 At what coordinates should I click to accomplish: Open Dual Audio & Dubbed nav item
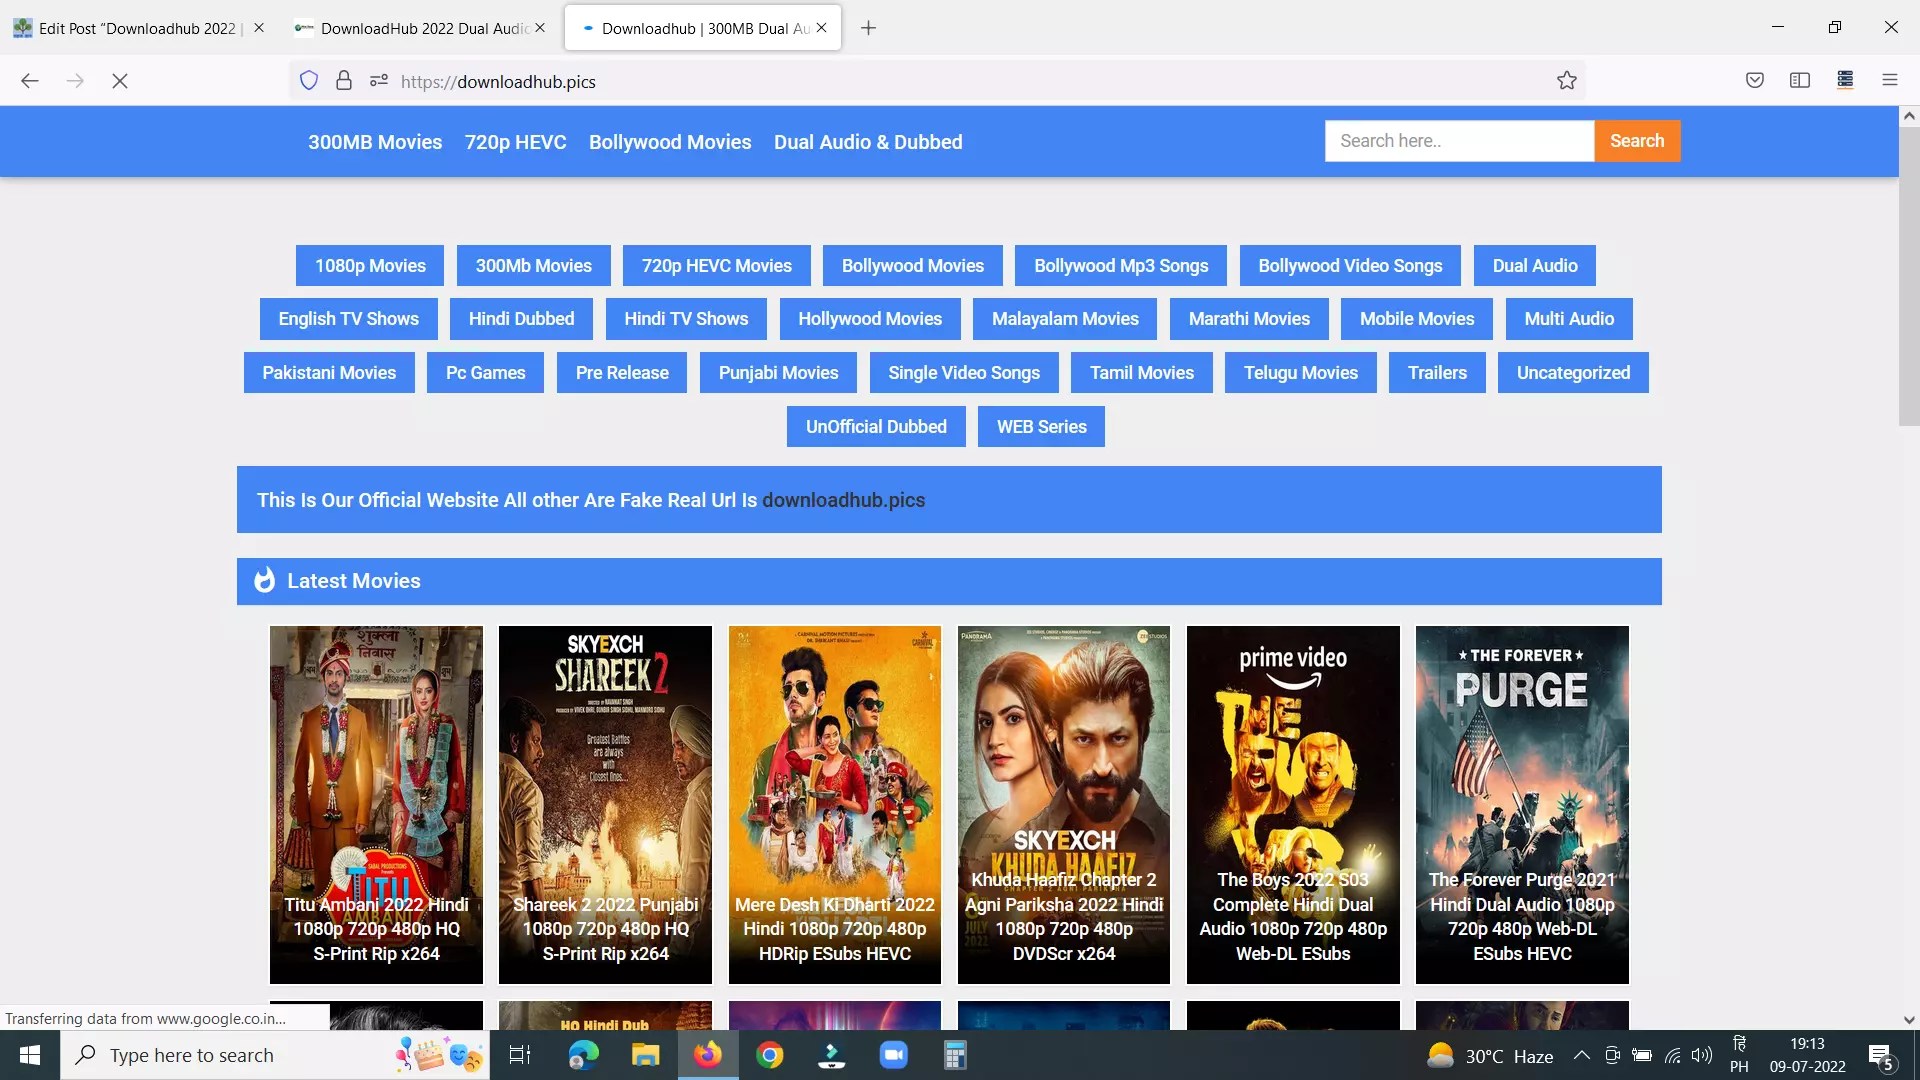click(x=868, y=142)
